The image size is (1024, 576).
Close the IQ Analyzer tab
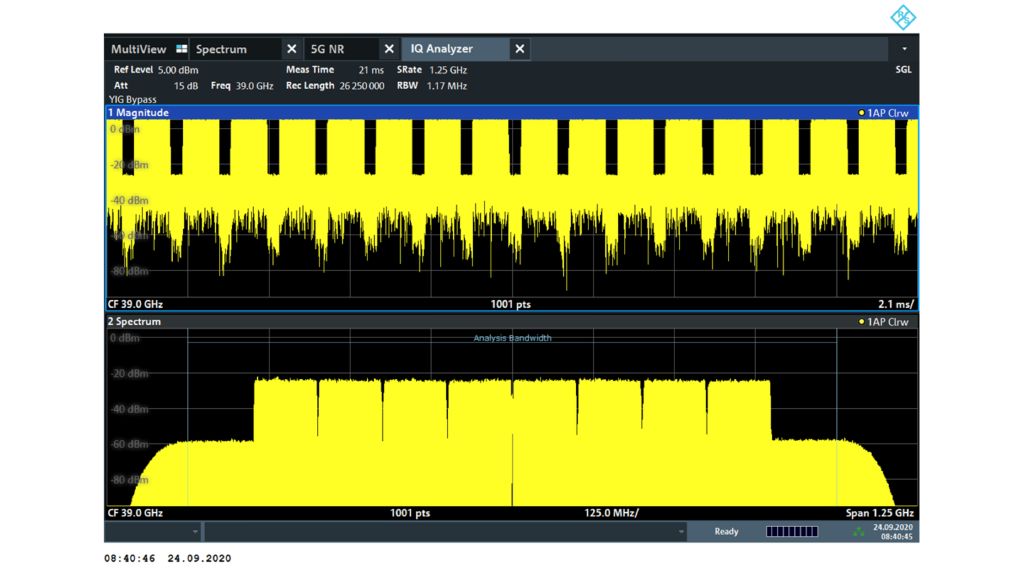pyautogui.click(x=519, y=49)
